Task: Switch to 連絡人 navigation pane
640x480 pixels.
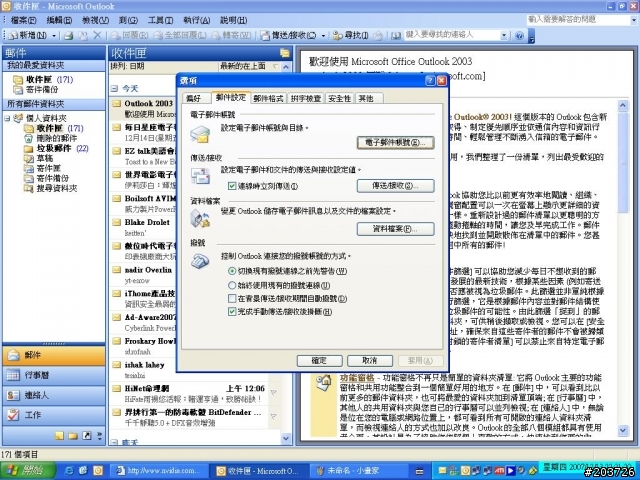Action: (54, 395)
